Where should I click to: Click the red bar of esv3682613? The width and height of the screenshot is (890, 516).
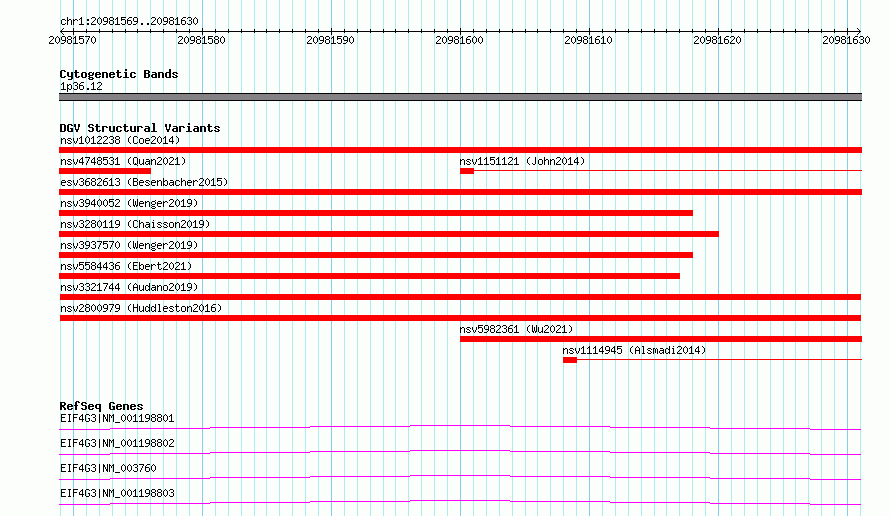[x=460, y=192]
